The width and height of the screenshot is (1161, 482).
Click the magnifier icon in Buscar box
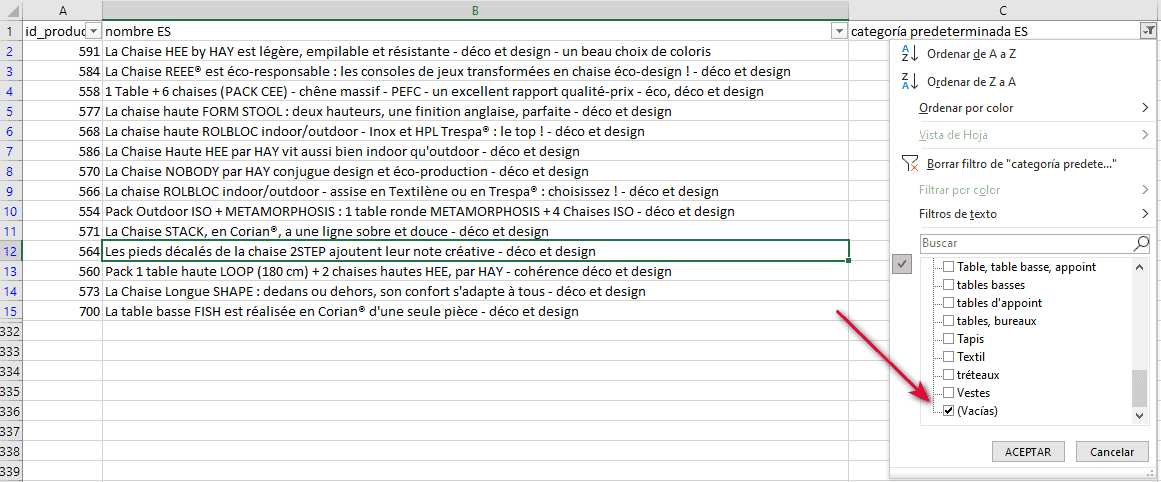pyautogui.click(x=1141, y=242)
